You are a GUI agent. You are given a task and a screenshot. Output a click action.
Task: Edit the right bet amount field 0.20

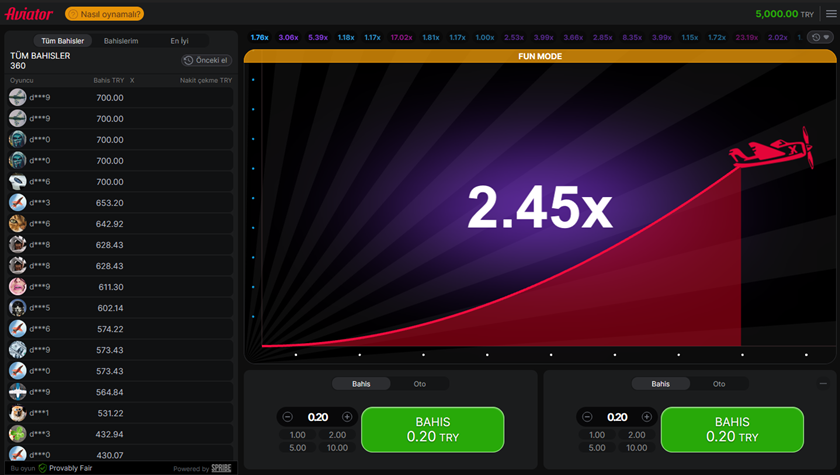(617, 417)
